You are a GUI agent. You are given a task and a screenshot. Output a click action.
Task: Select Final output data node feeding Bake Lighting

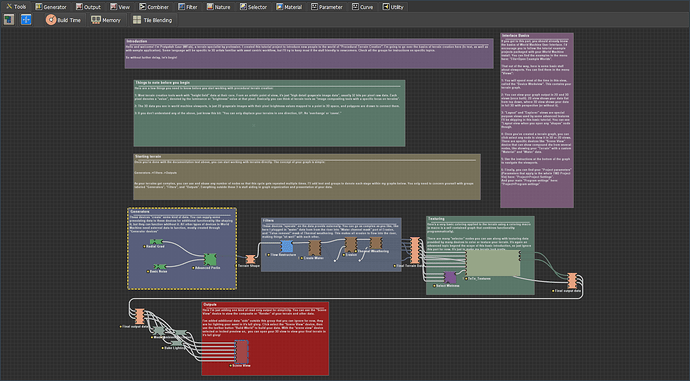pyautogui.click(x=139, y=316)
